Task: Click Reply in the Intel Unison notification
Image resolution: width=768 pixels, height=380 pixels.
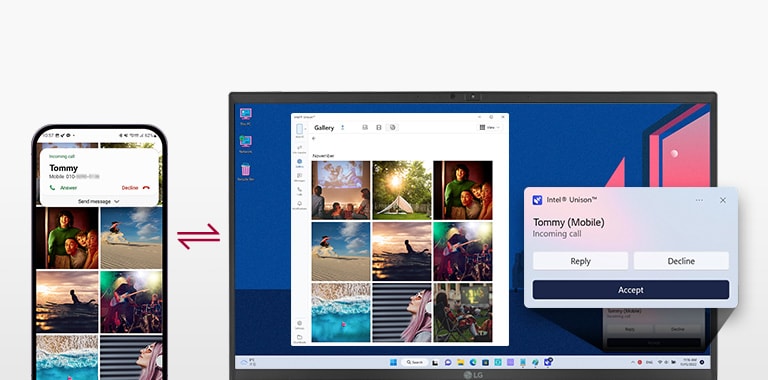Action: pos(580,261)
